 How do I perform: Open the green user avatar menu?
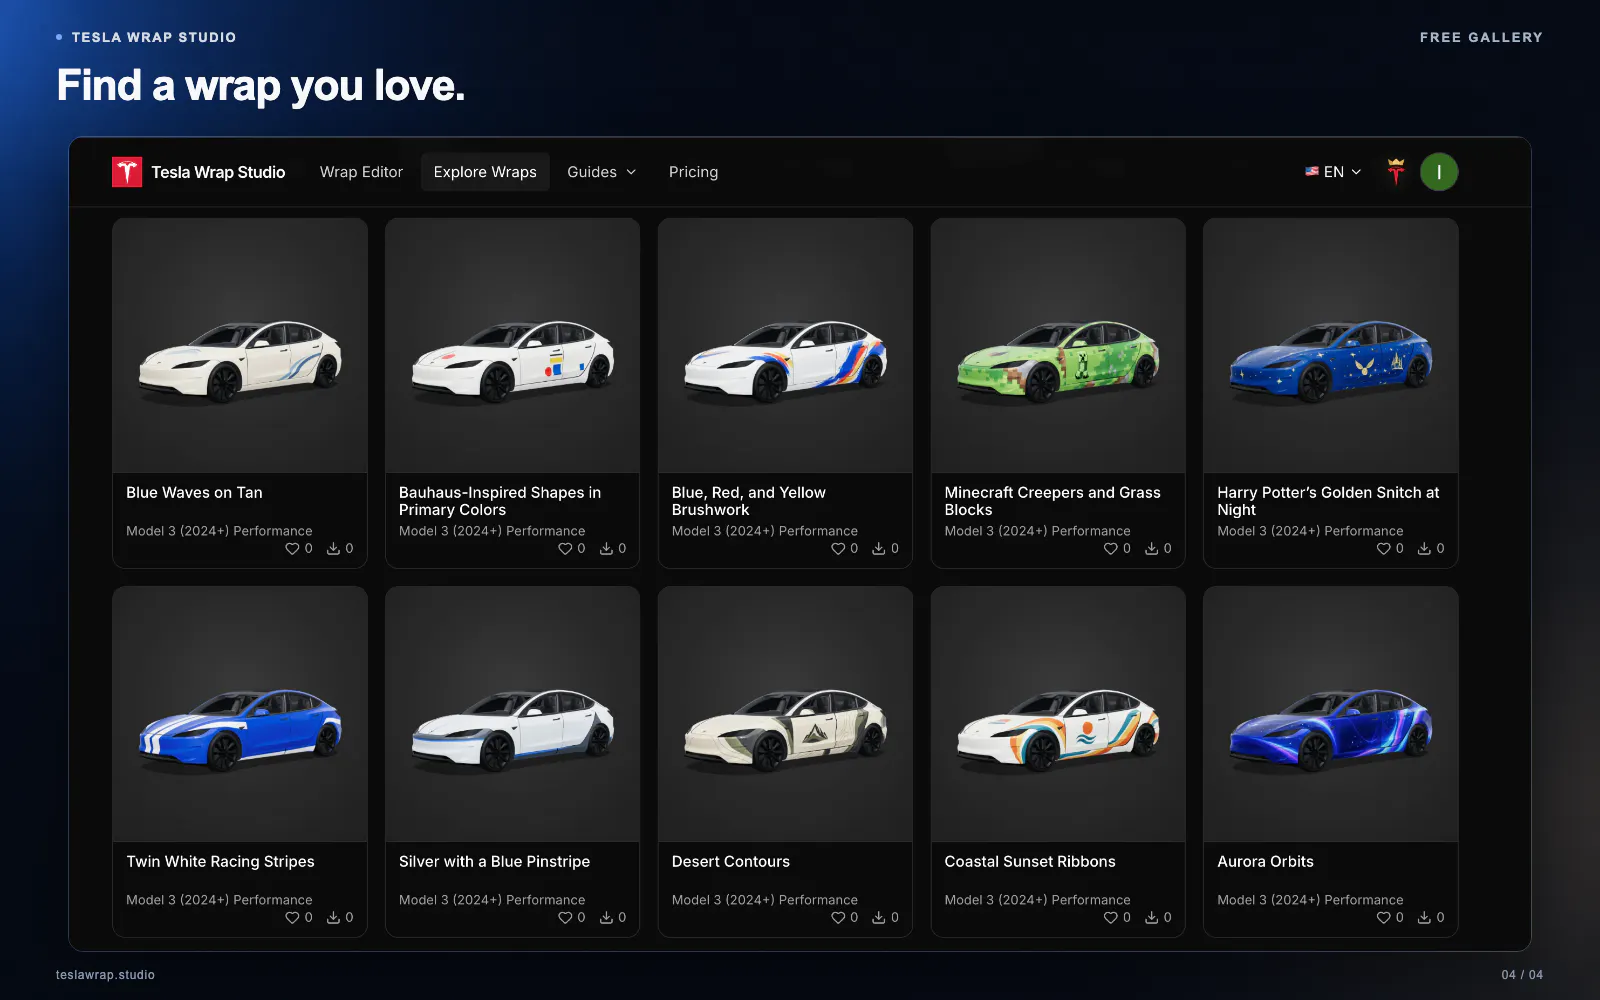coord(1439,172)
